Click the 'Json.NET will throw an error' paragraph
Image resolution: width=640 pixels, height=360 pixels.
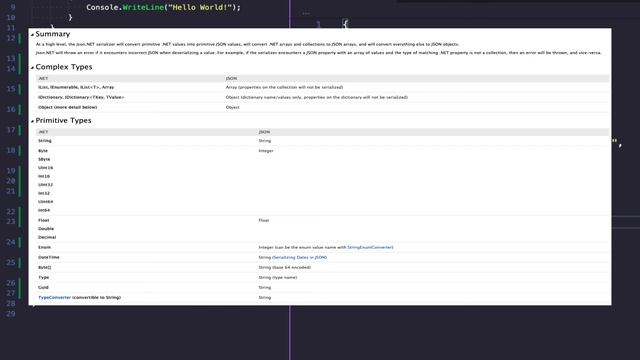pos(318,53)
